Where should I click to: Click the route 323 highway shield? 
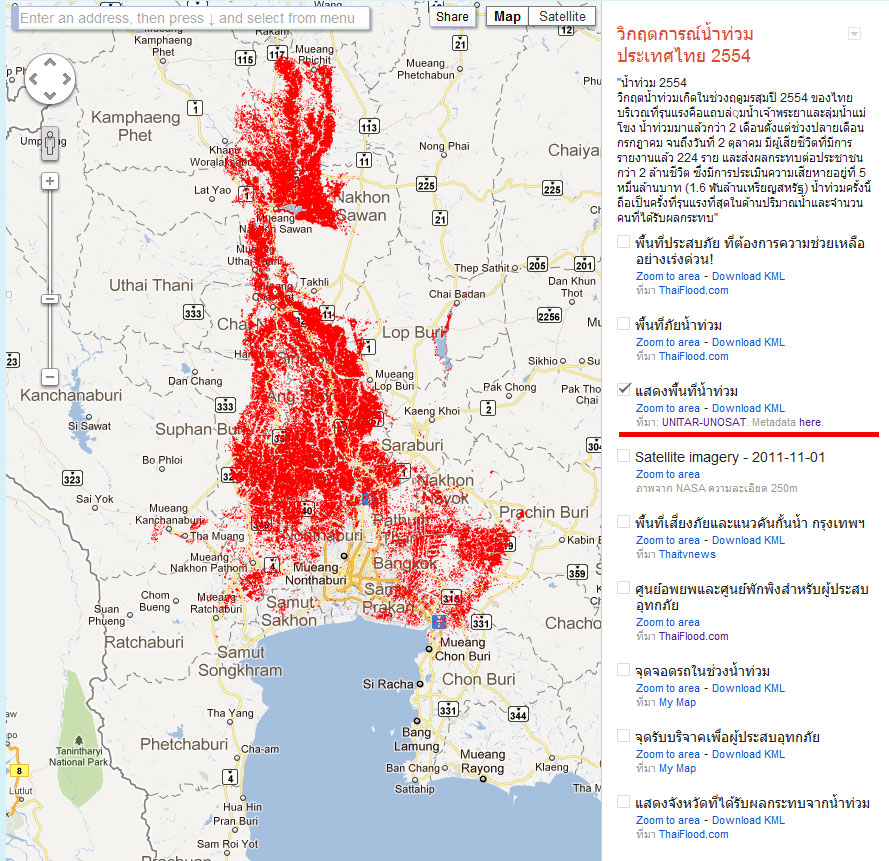pos(72,478)
